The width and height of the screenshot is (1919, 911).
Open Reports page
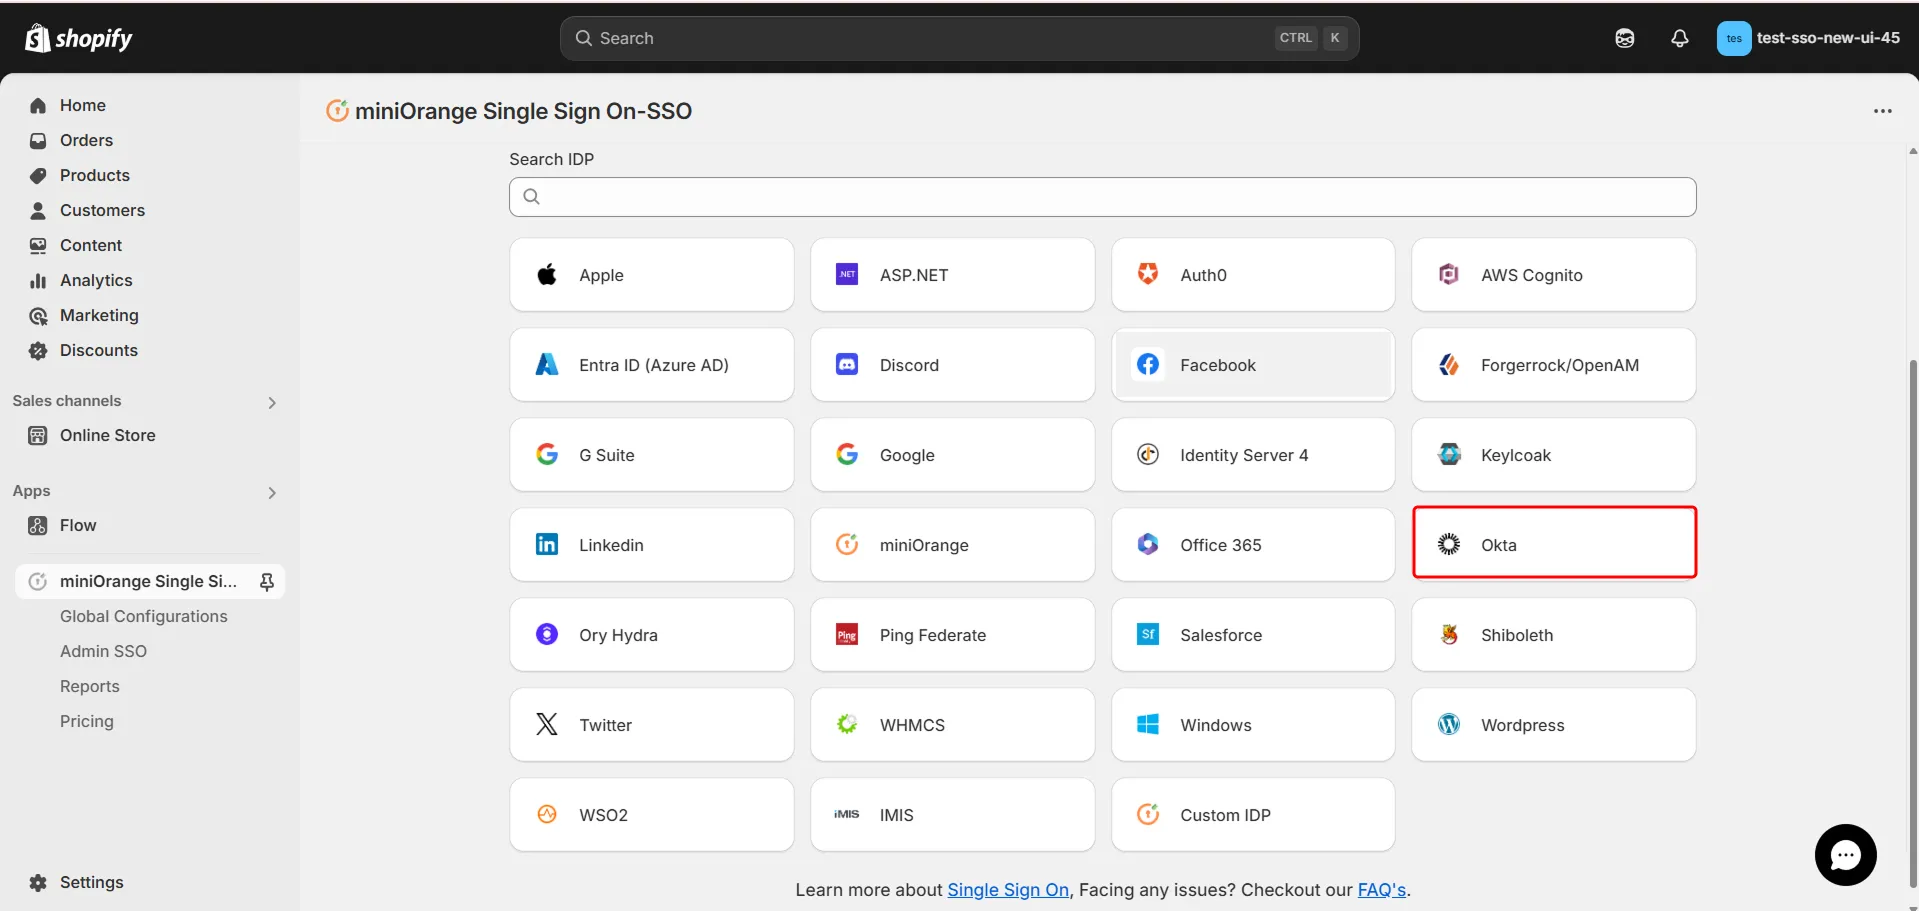(x=89, y=686)
